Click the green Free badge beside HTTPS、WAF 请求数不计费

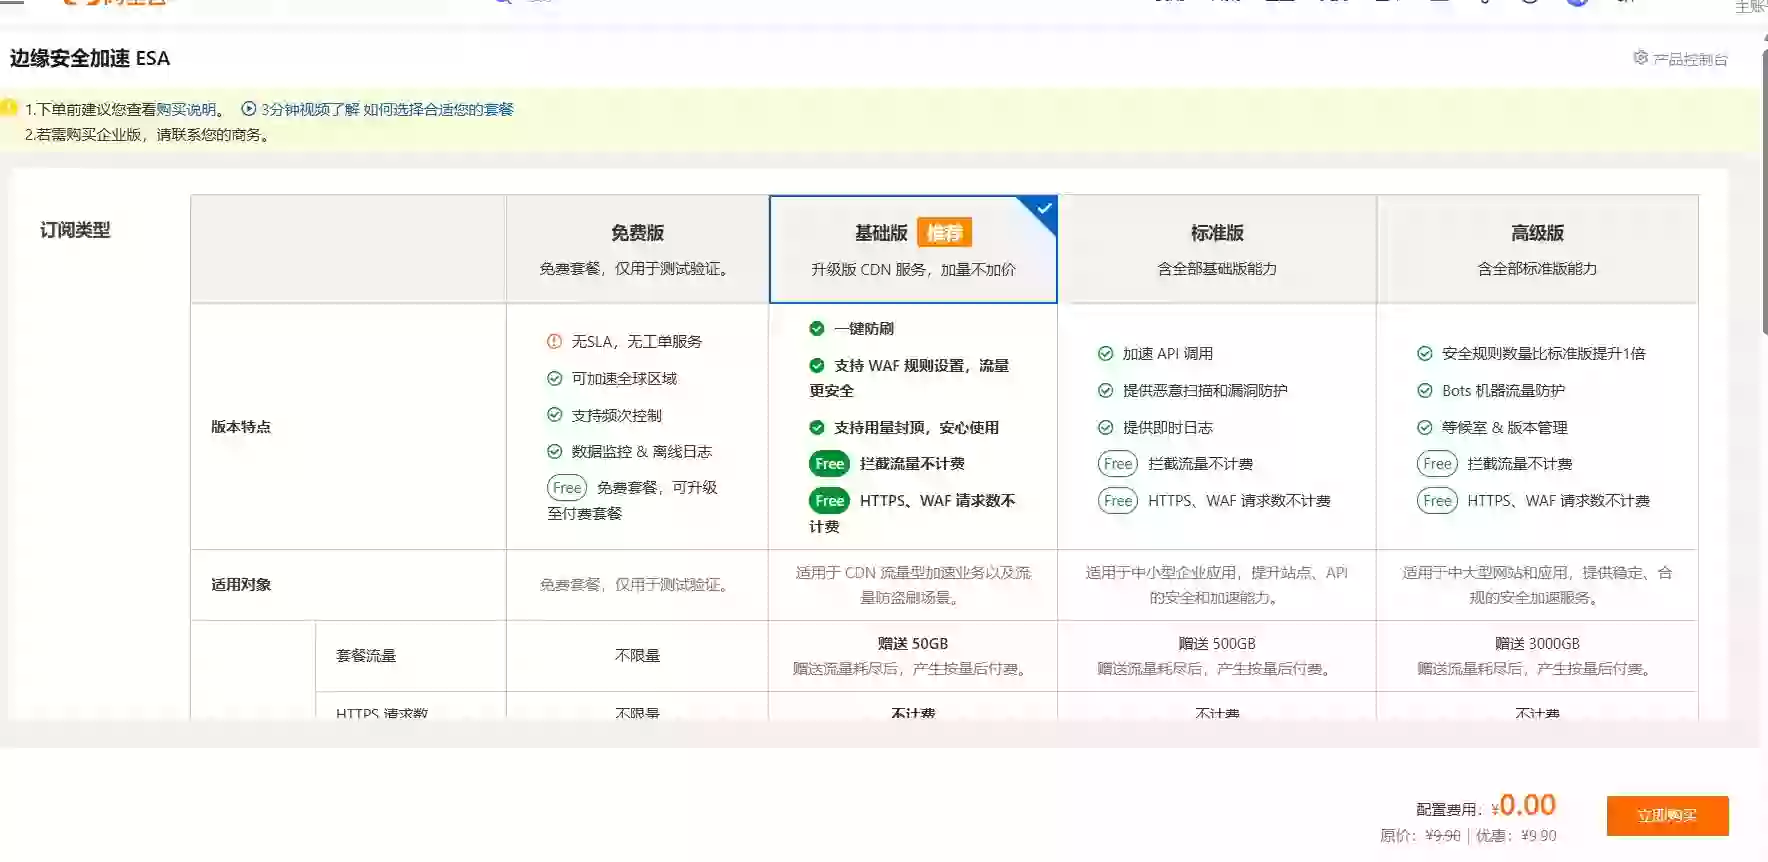pyautogui.click(x=829, y=501)
